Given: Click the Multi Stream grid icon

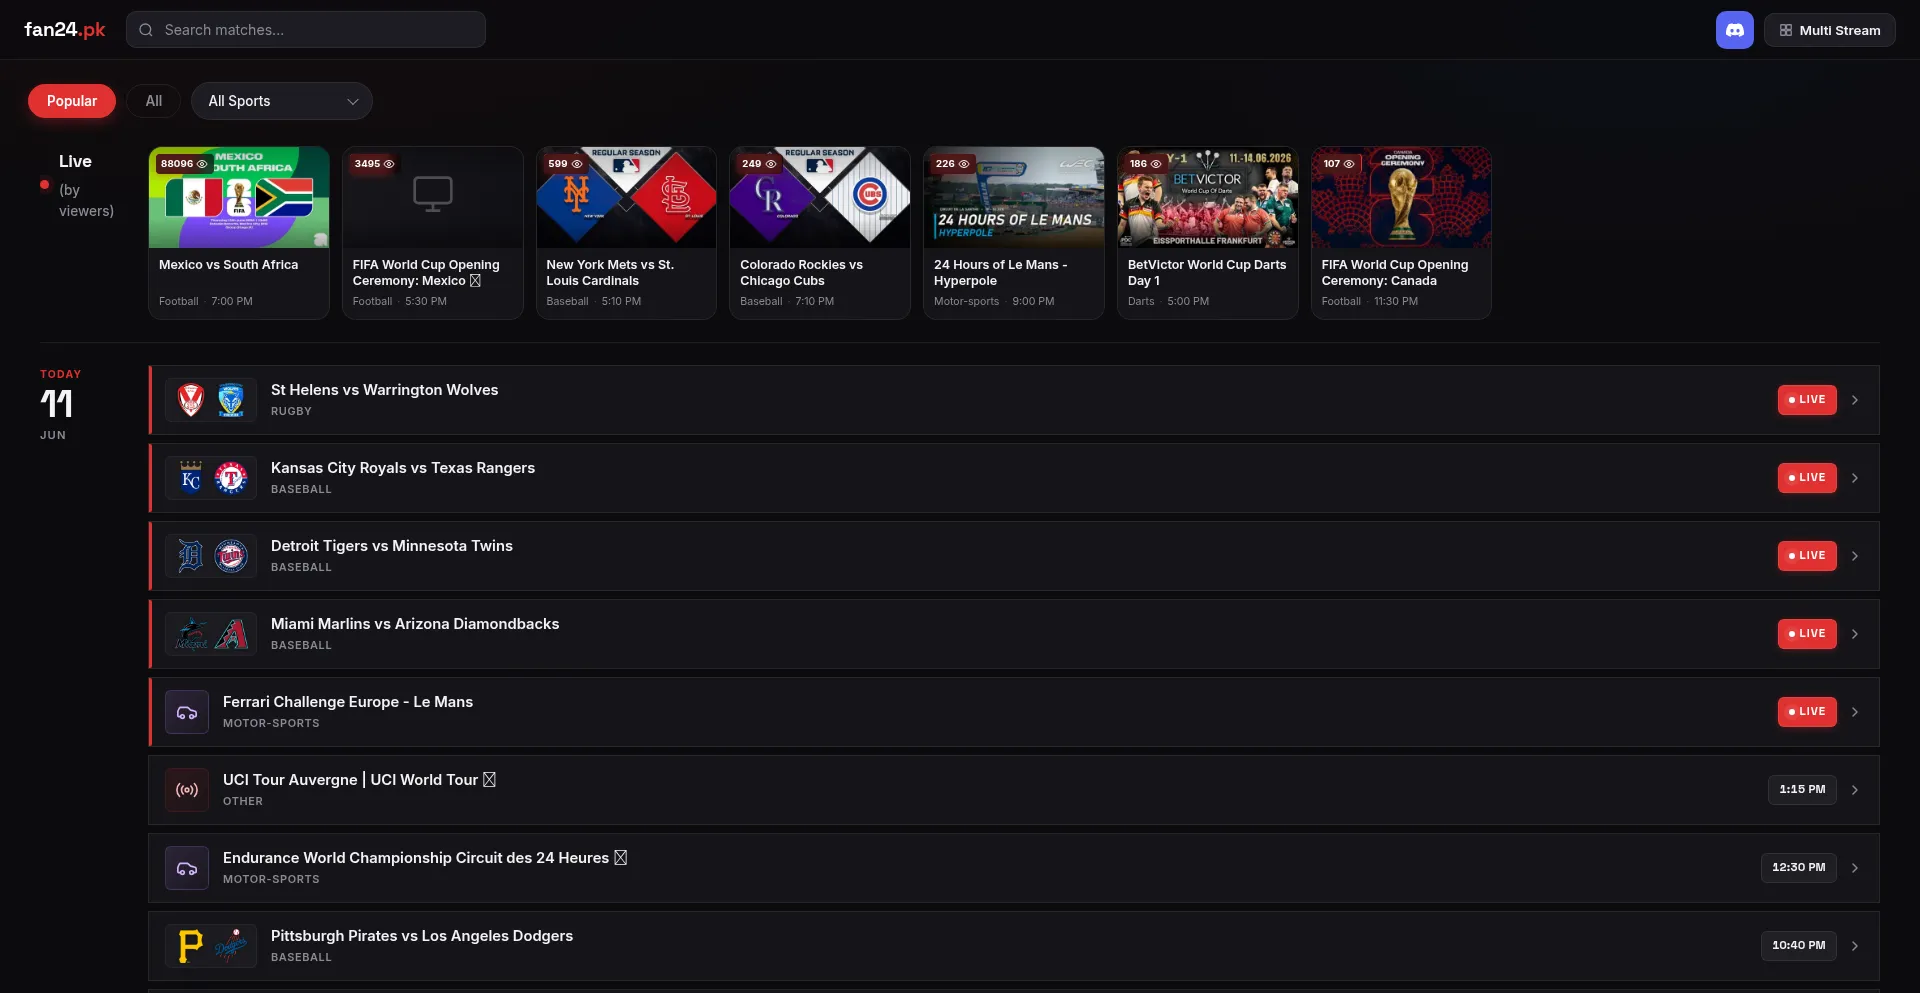Looking at the screenshot, I should 1786,30.
